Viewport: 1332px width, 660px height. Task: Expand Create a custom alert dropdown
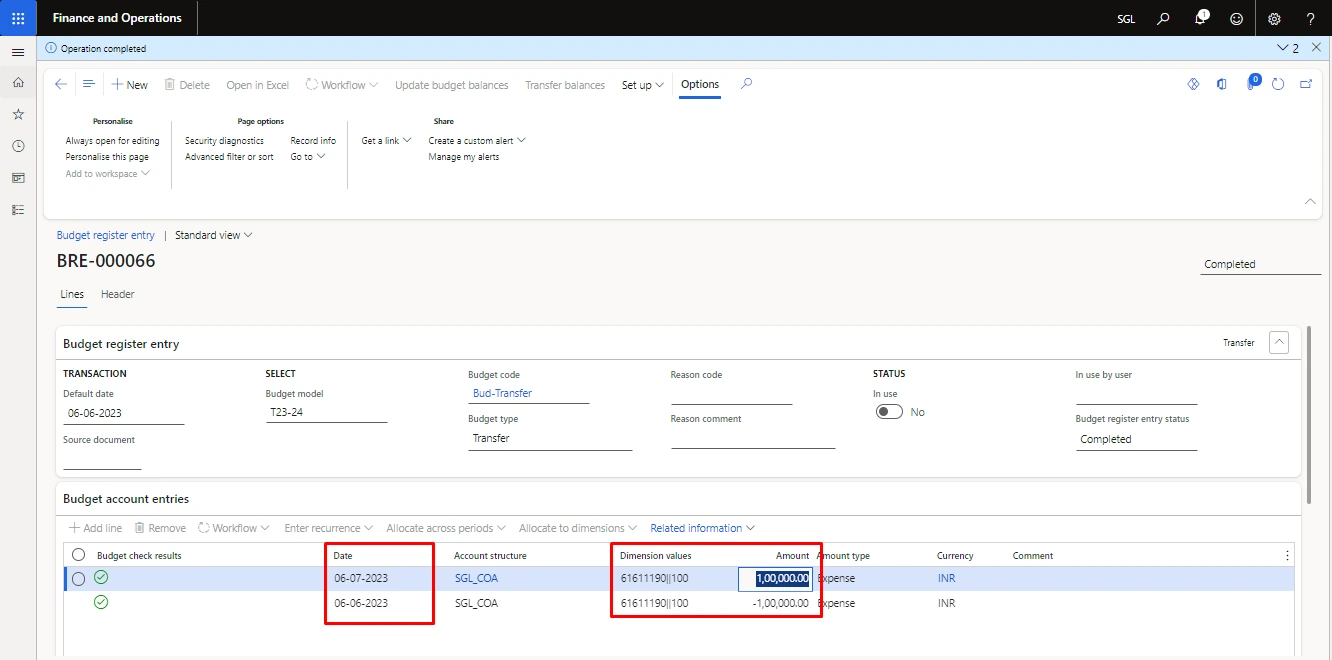[x=477, y=141]
